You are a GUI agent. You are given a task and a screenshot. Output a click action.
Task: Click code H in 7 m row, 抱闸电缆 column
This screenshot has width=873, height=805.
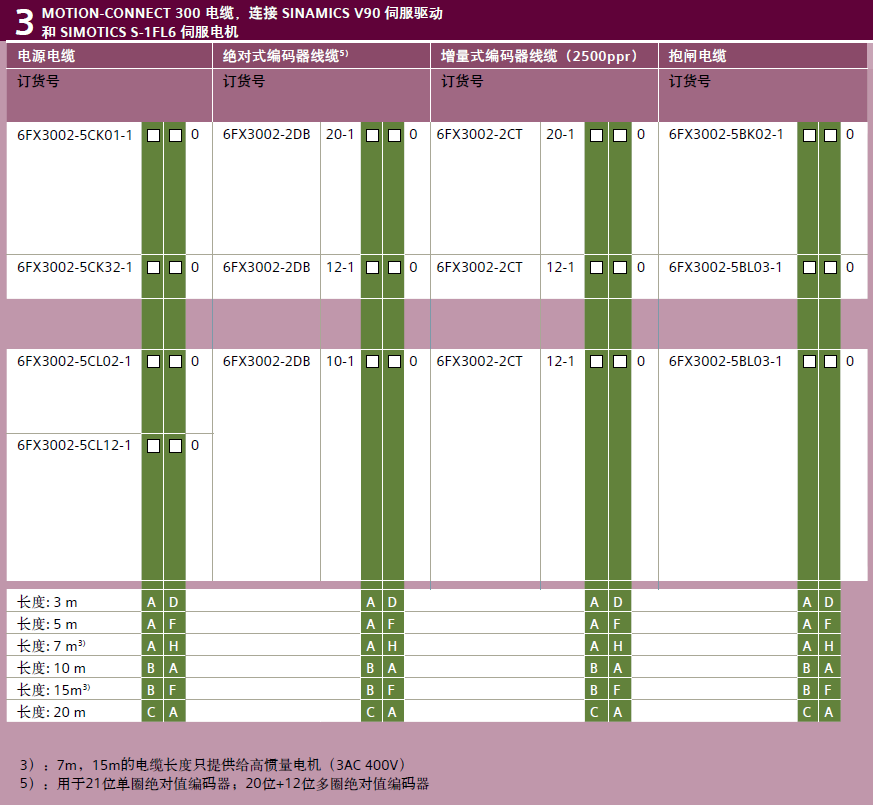pos(829,646)
